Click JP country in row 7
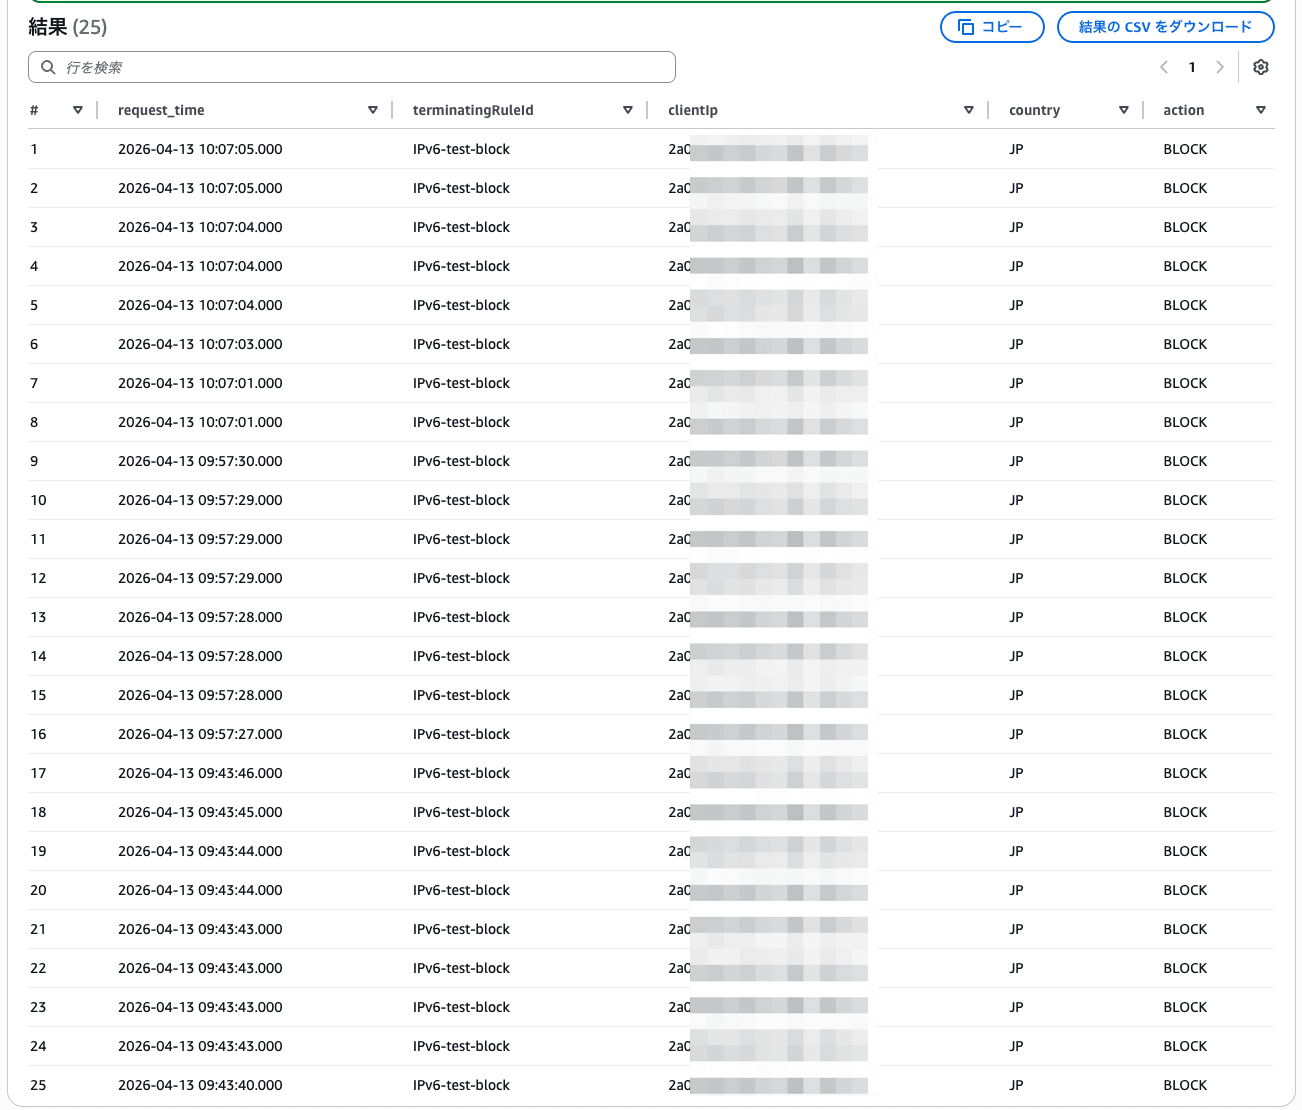The height and width of the screenshot is (1110, 1302). coord(1016,383)
